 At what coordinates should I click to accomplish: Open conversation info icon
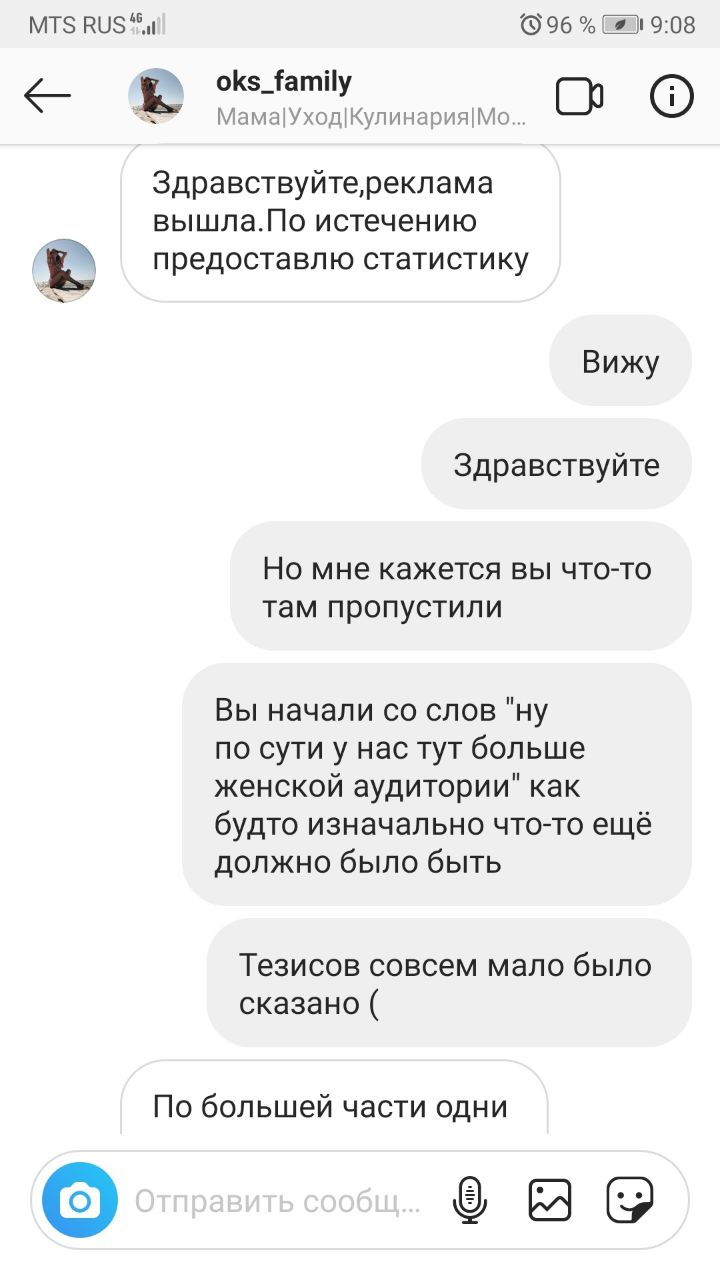click(672, 97)
